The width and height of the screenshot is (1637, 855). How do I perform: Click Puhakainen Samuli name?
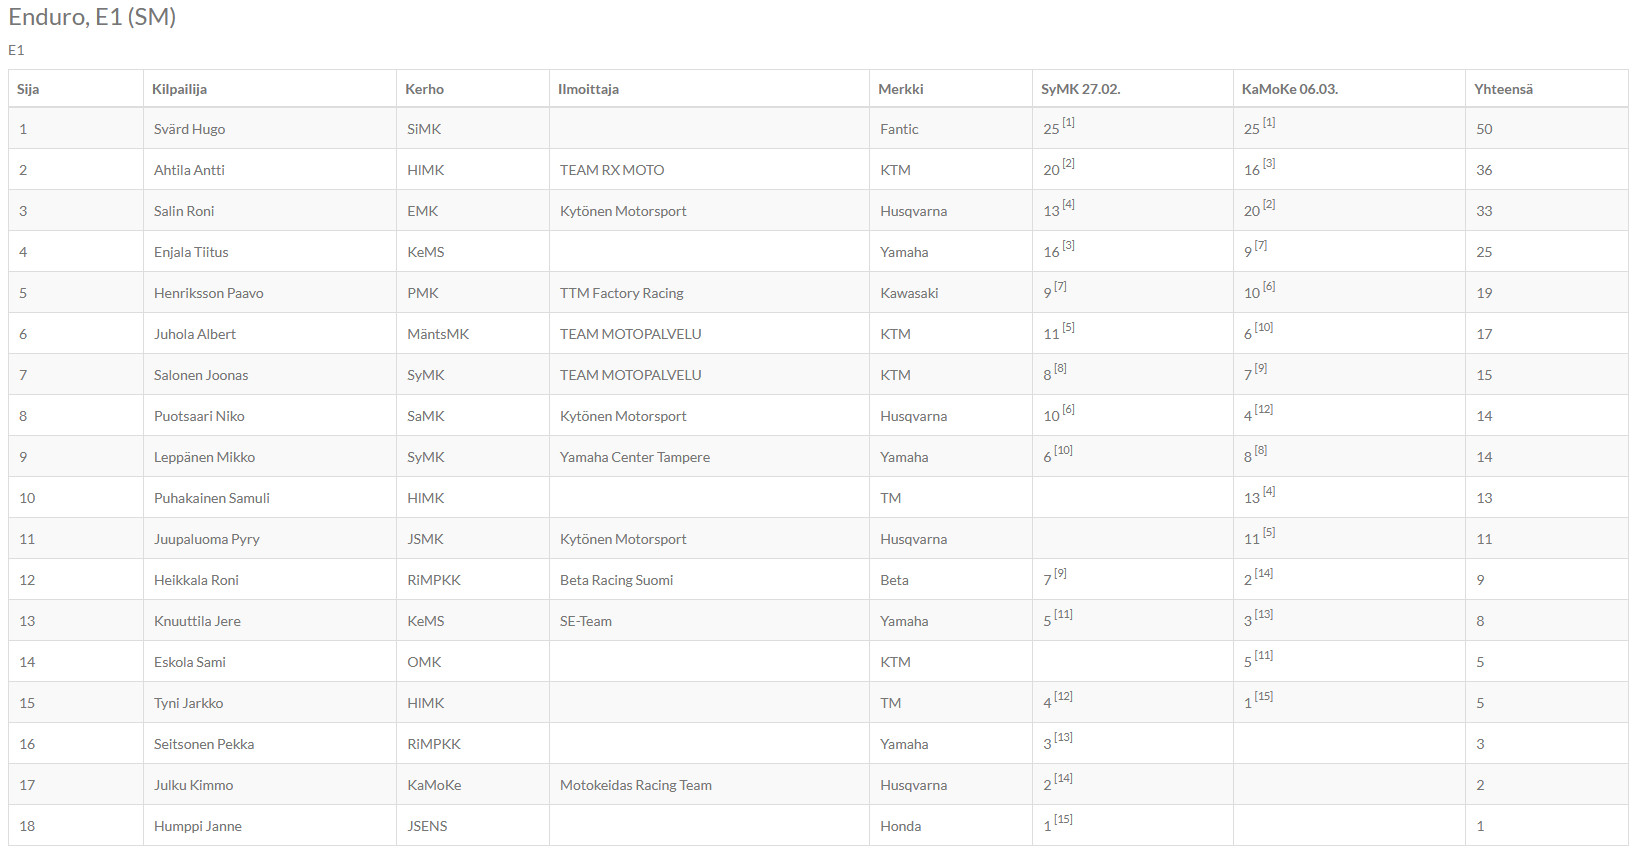tap(211, 498)
